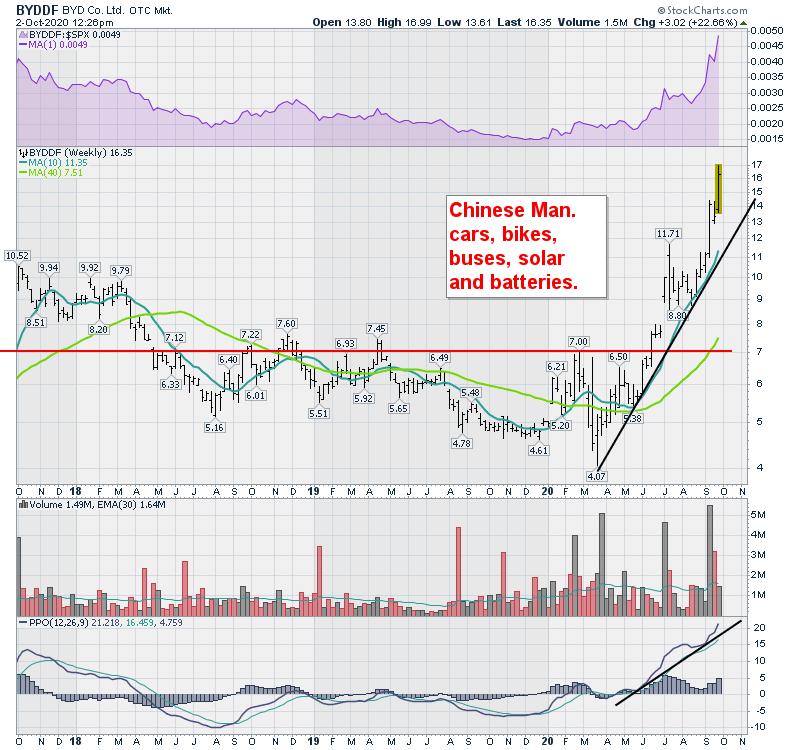
Task: Click the 2018 year marker on main axis
Action: [76, 490]
